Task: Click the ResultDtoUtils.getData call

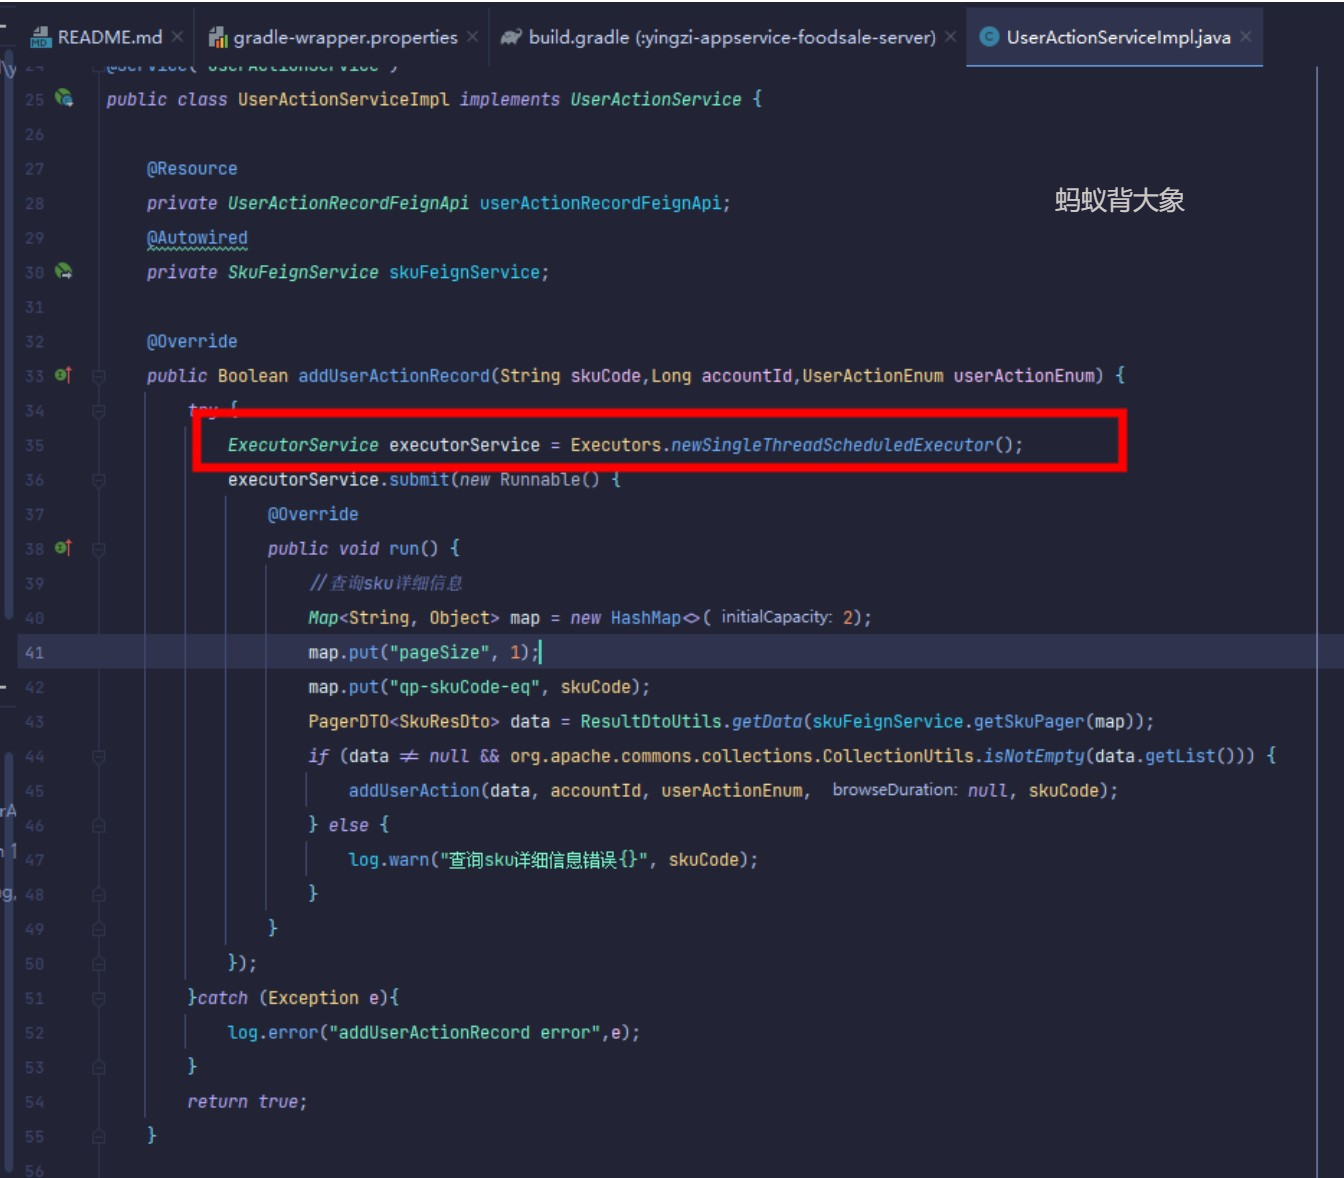Action: [691, 722]
